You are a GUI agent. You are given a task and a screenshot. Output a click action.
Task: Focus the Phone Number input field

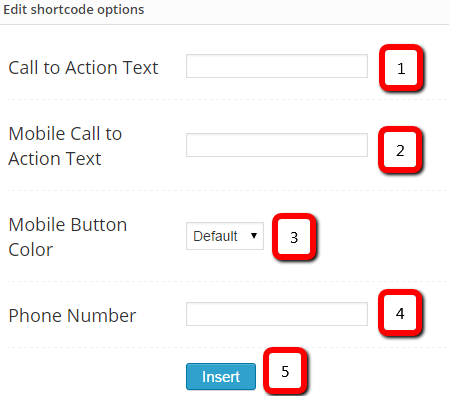pos(277,314)
